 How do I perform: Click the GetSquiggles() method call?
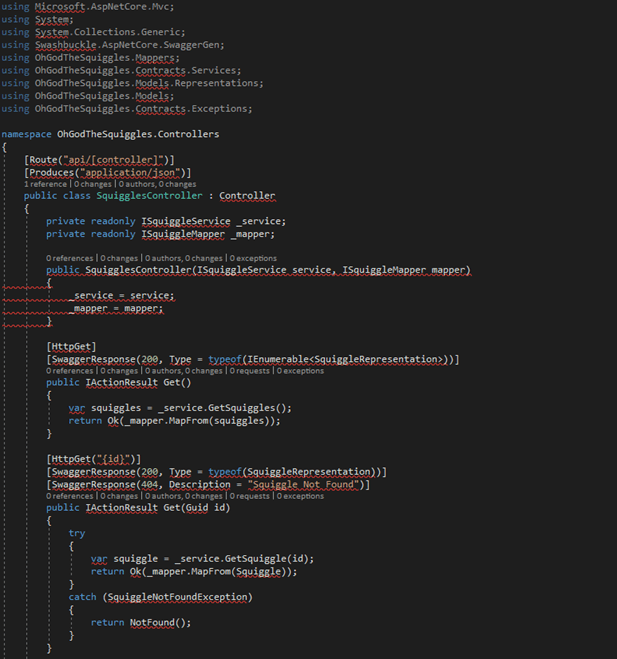(x=240, y=408)
